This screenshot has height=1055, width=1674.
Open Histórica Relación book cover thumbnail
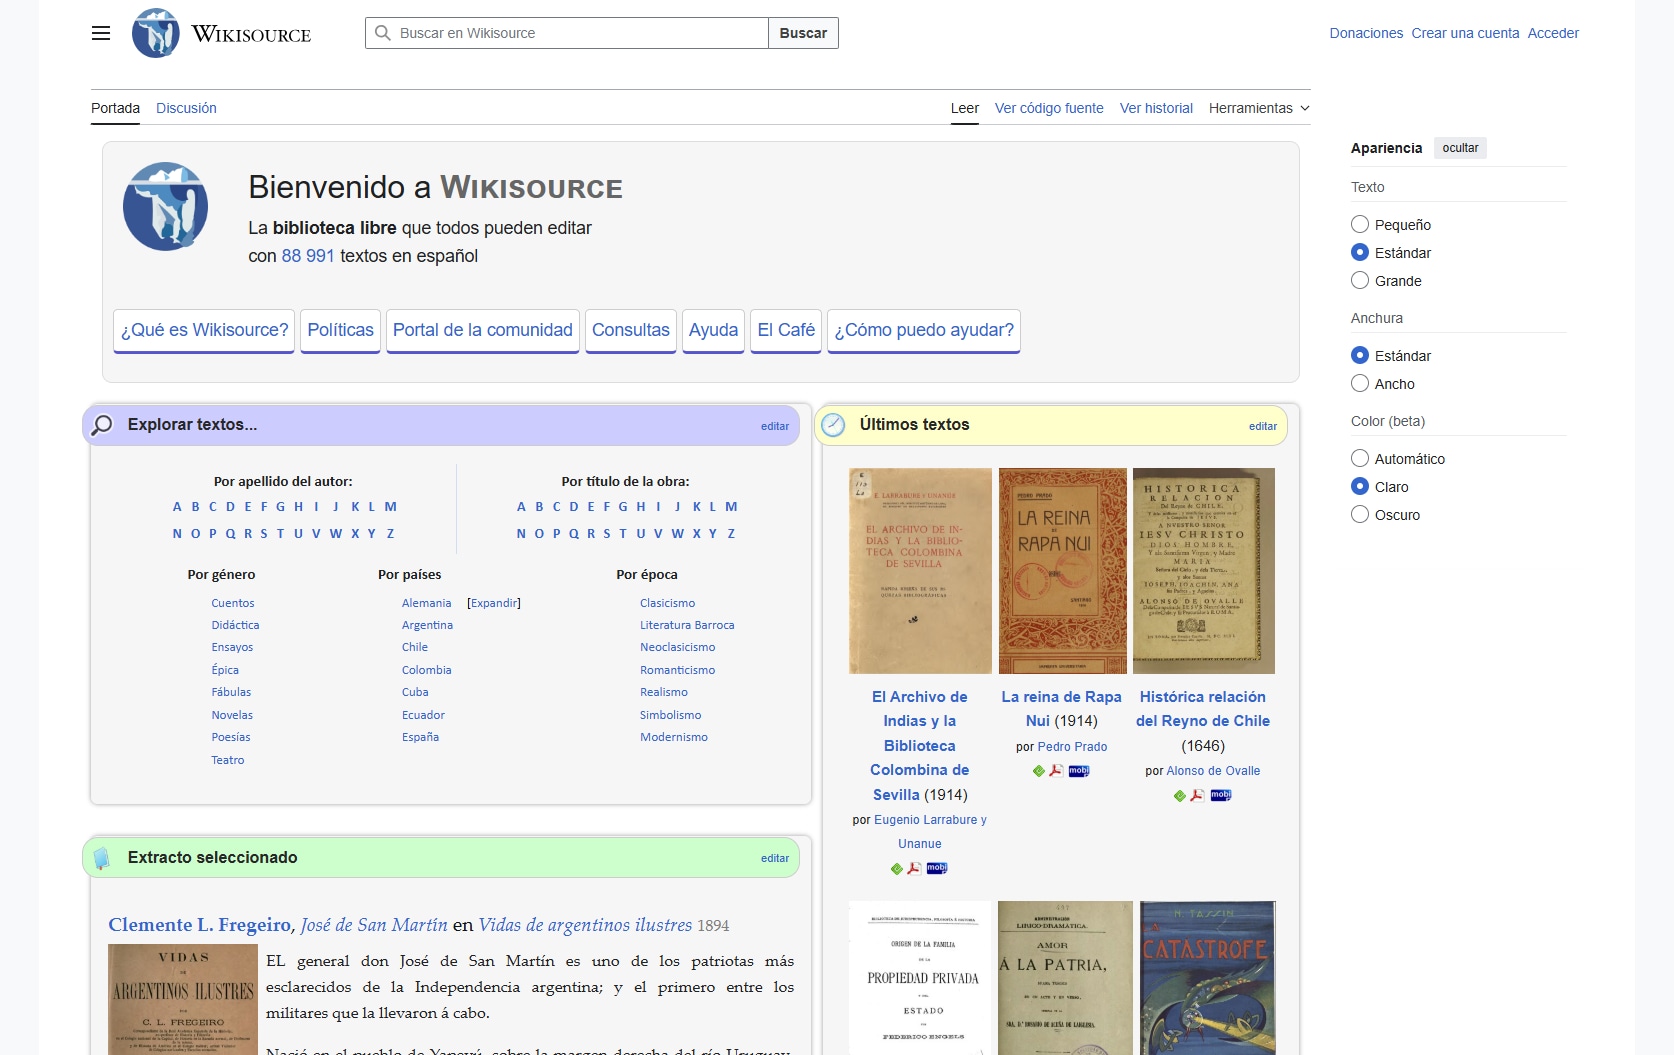tap(1204, 571)
